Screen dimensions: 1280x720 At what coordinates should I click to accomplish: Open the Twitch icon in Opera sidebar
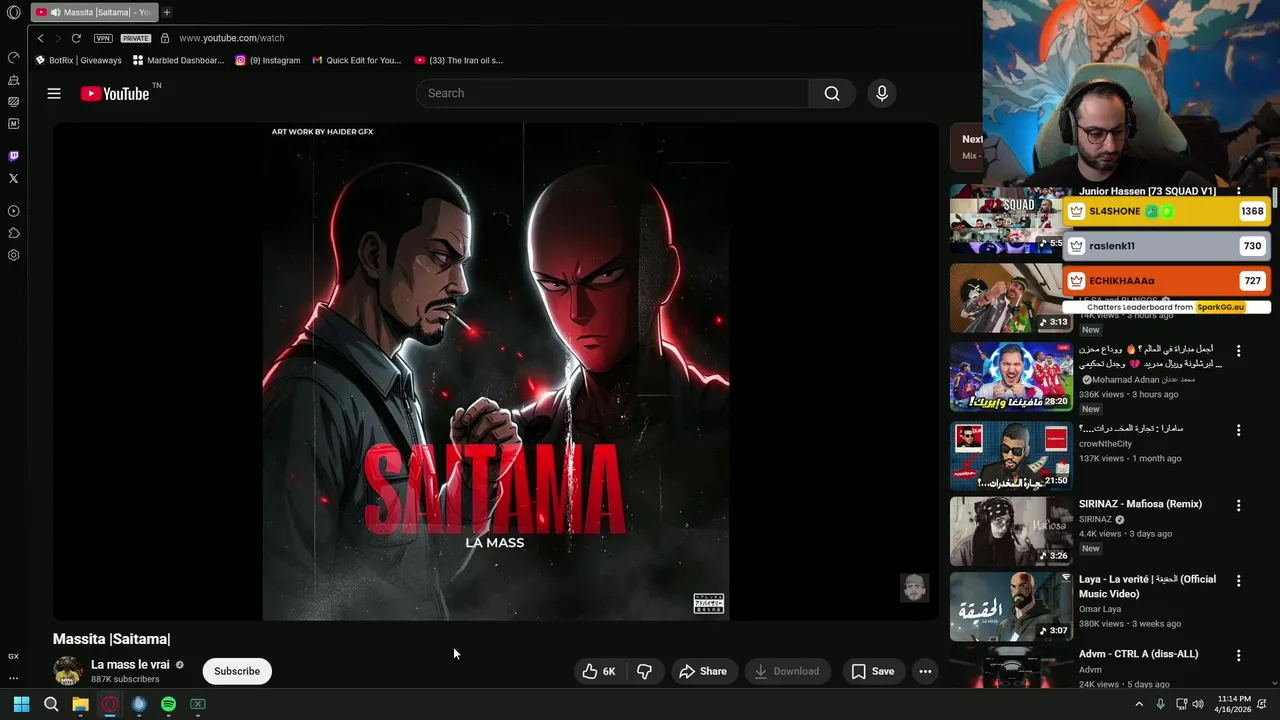coord(13,156)
